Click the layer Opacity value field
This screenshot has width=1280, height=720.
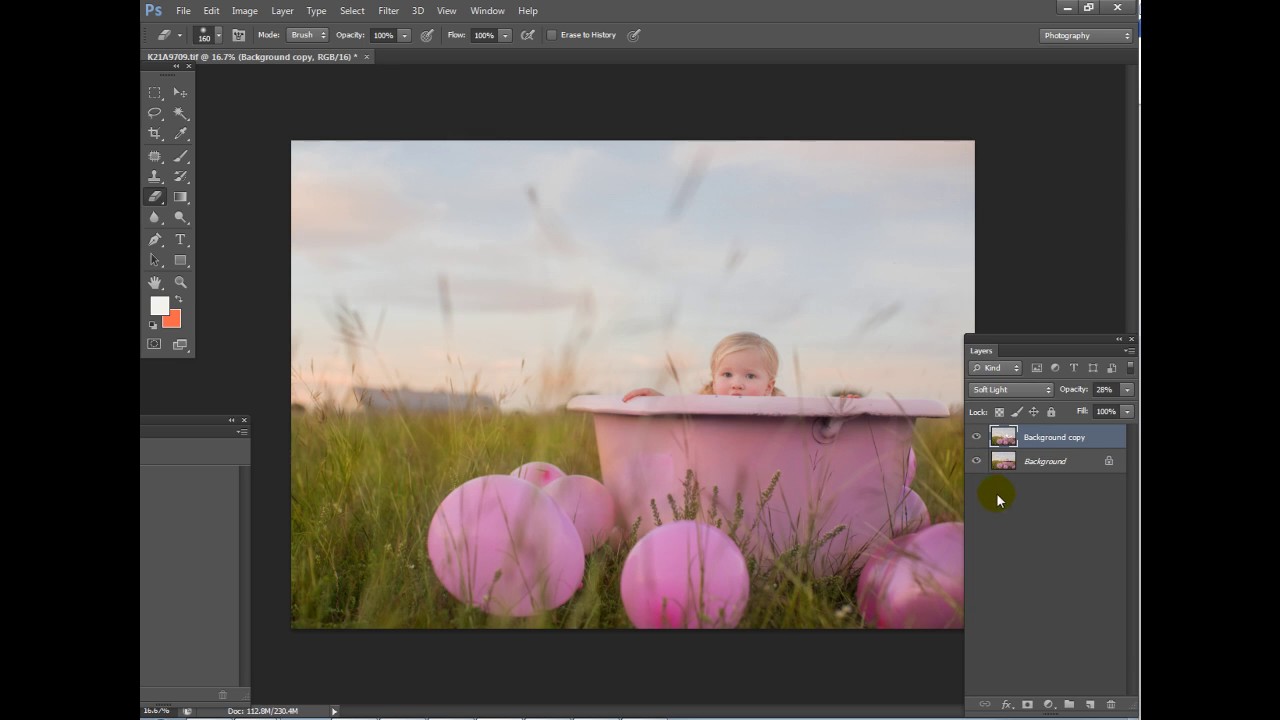pyautogui.click(x=1104, y=390)
